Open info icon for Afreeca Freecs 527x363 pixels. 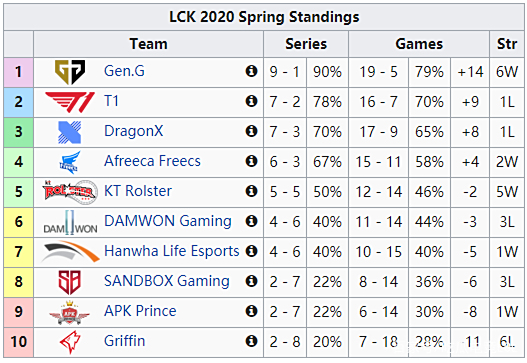[251, 161]
